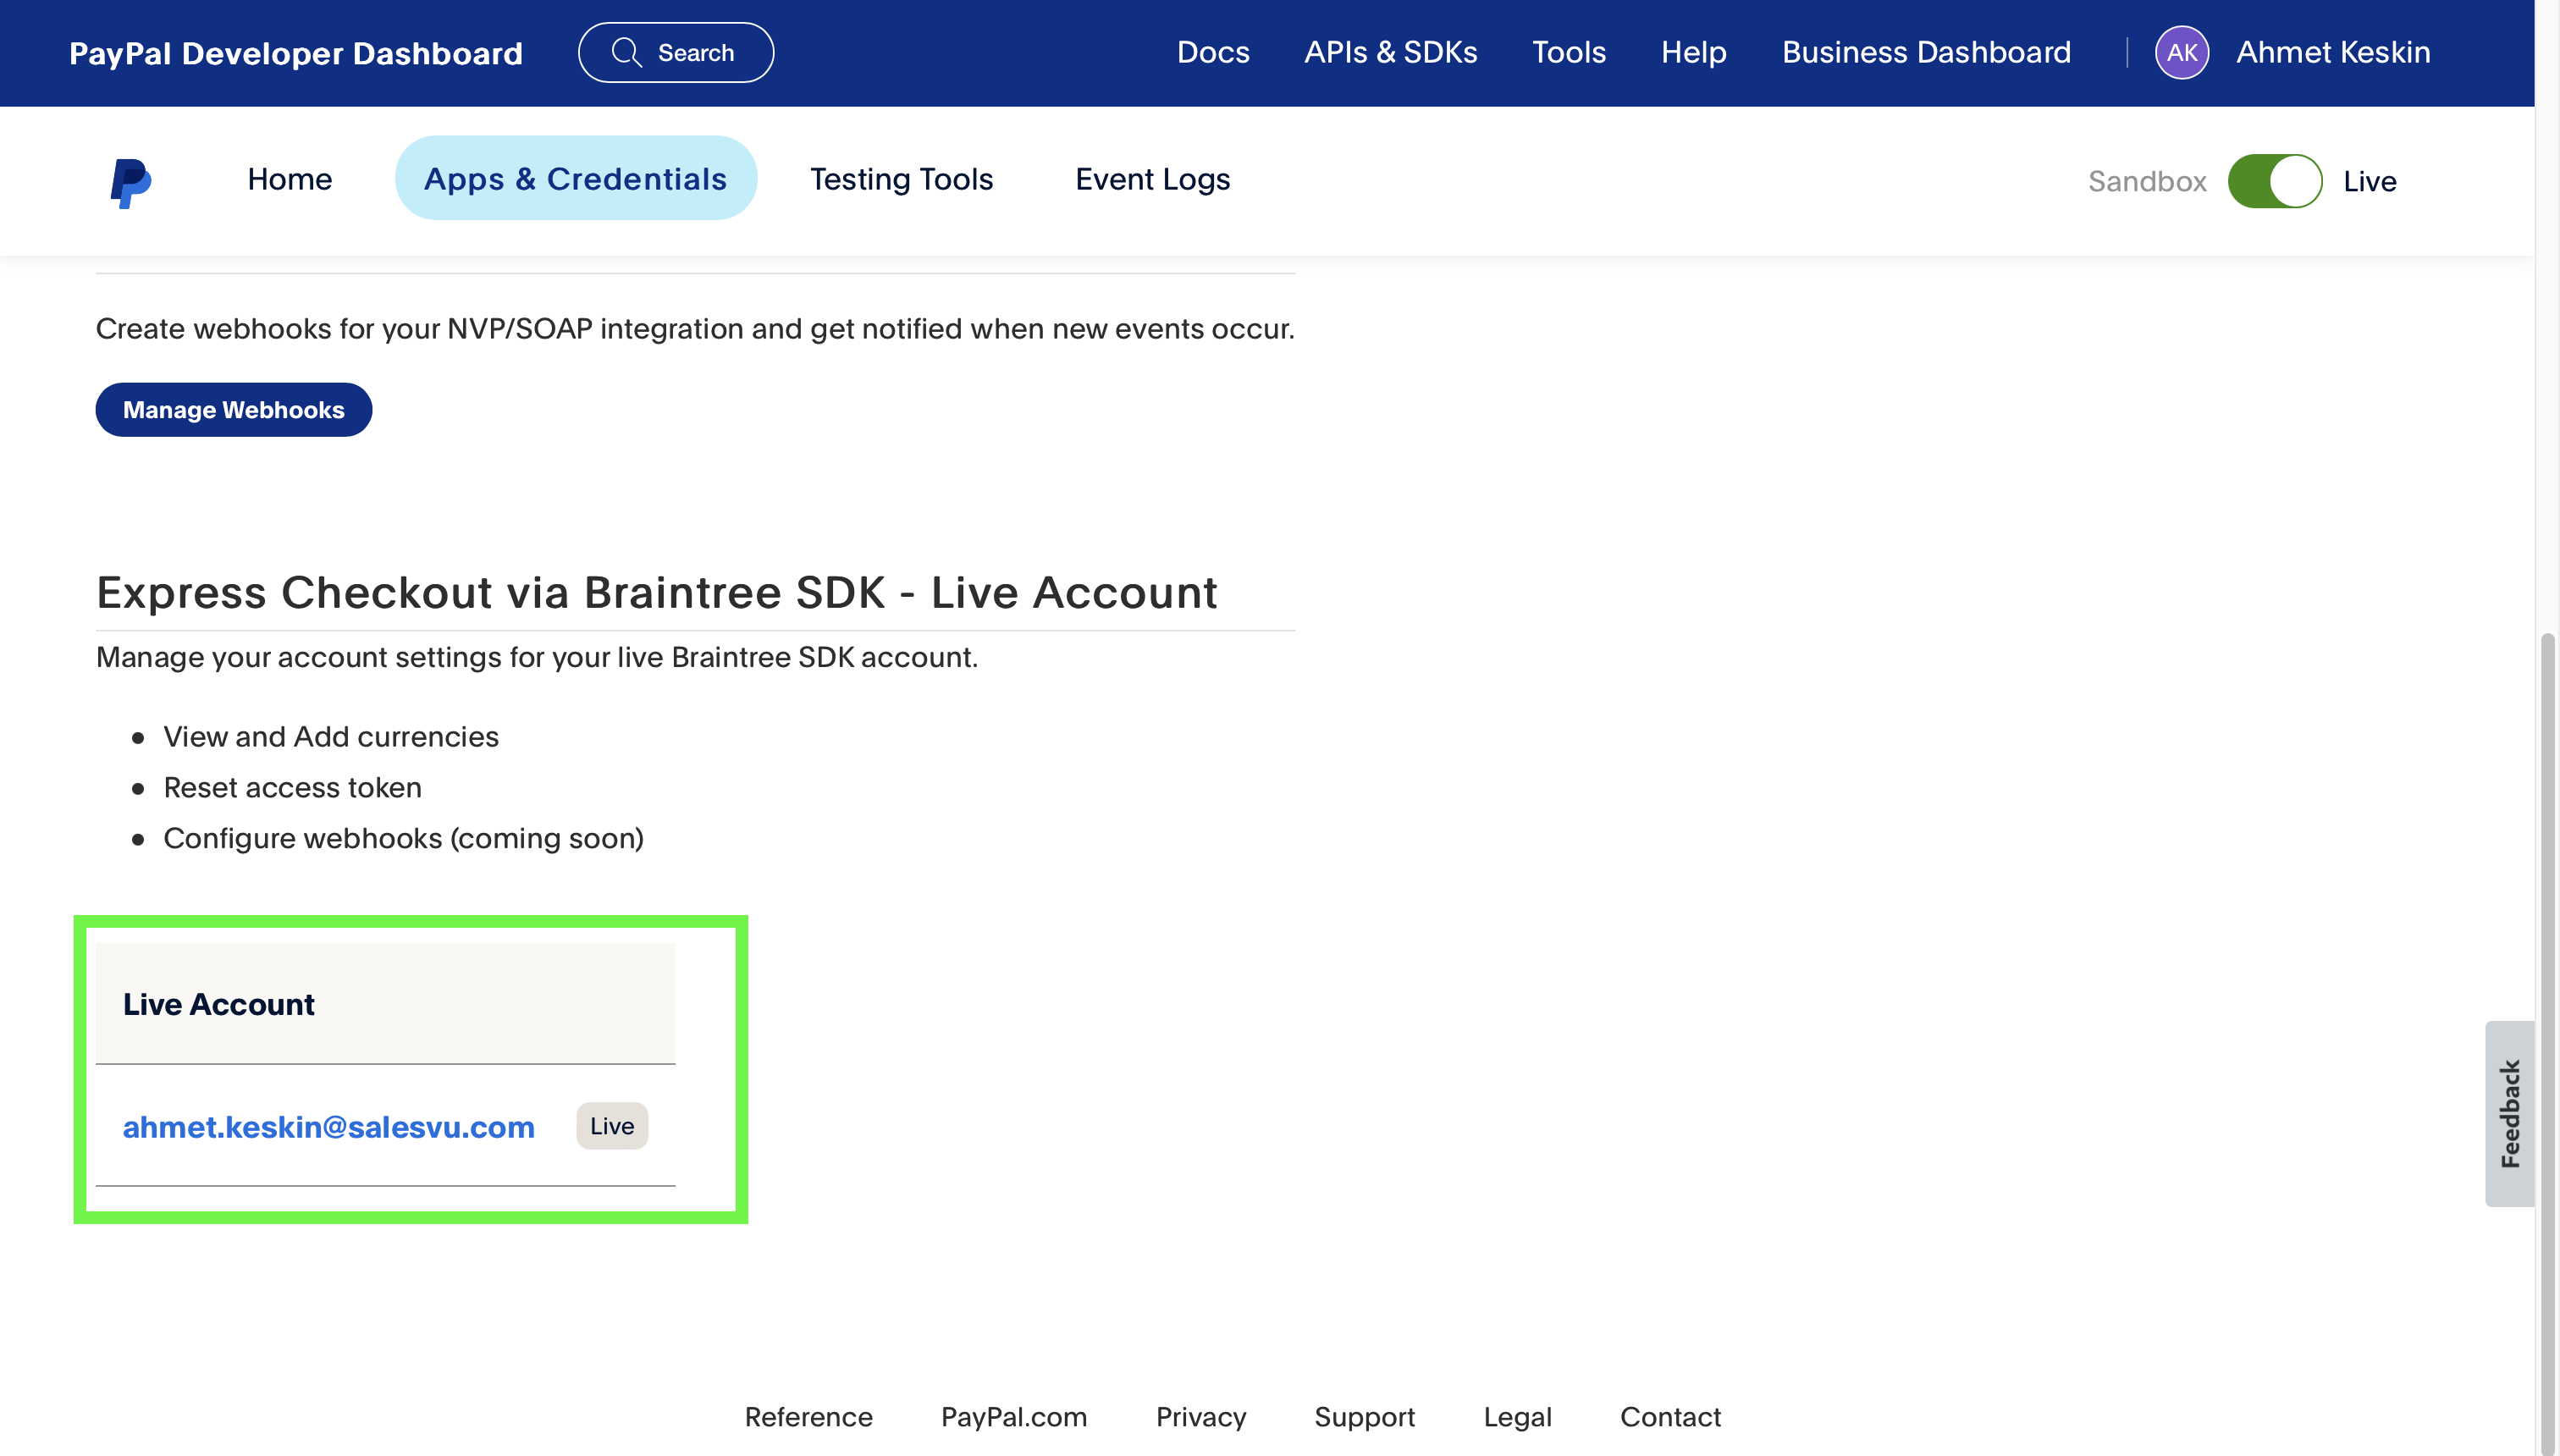This screenshot has height=1456, width=2560.
Task: Switch to Testing Tools tab
Action: 901,179
